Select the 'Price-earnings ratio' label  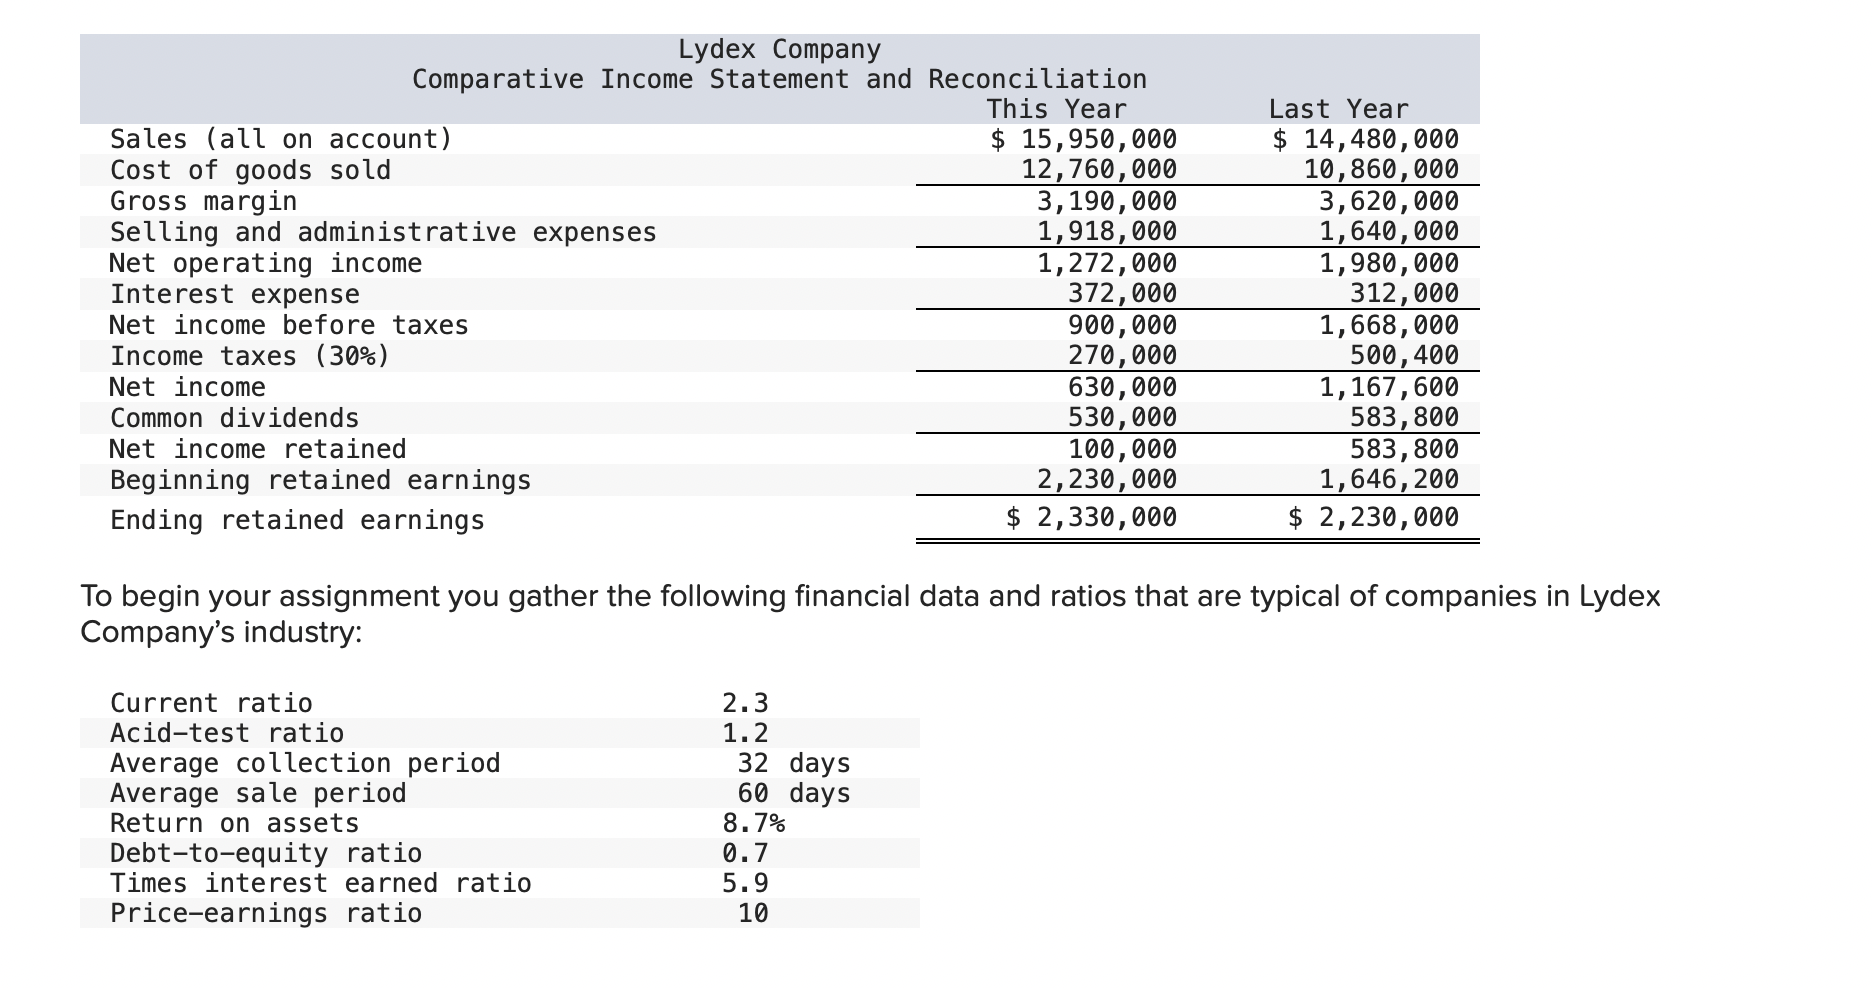click(x=266, y=913)
